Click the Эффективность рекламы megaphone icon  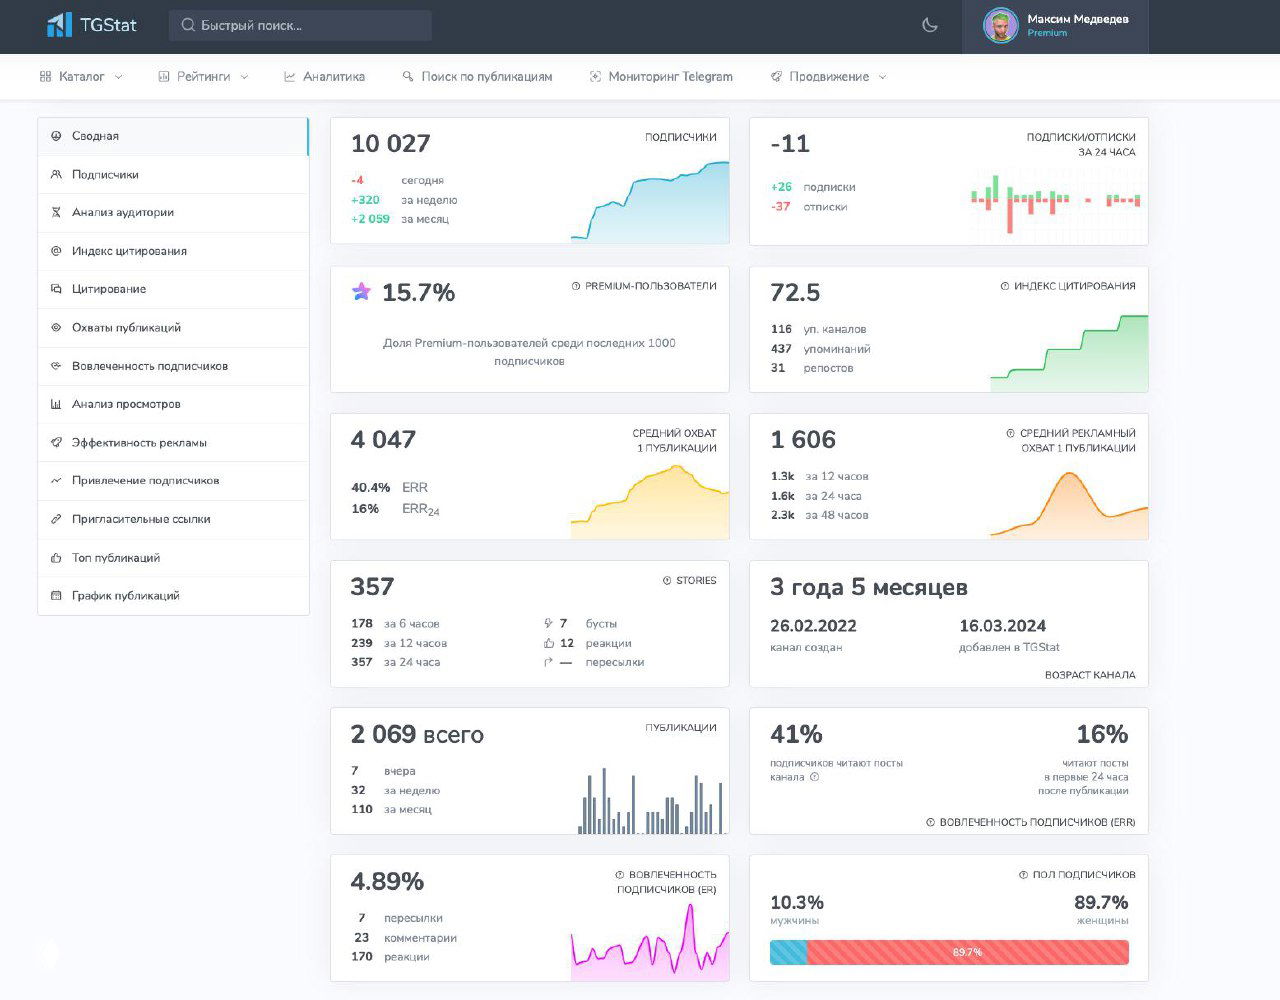click(x=56, y=443)
